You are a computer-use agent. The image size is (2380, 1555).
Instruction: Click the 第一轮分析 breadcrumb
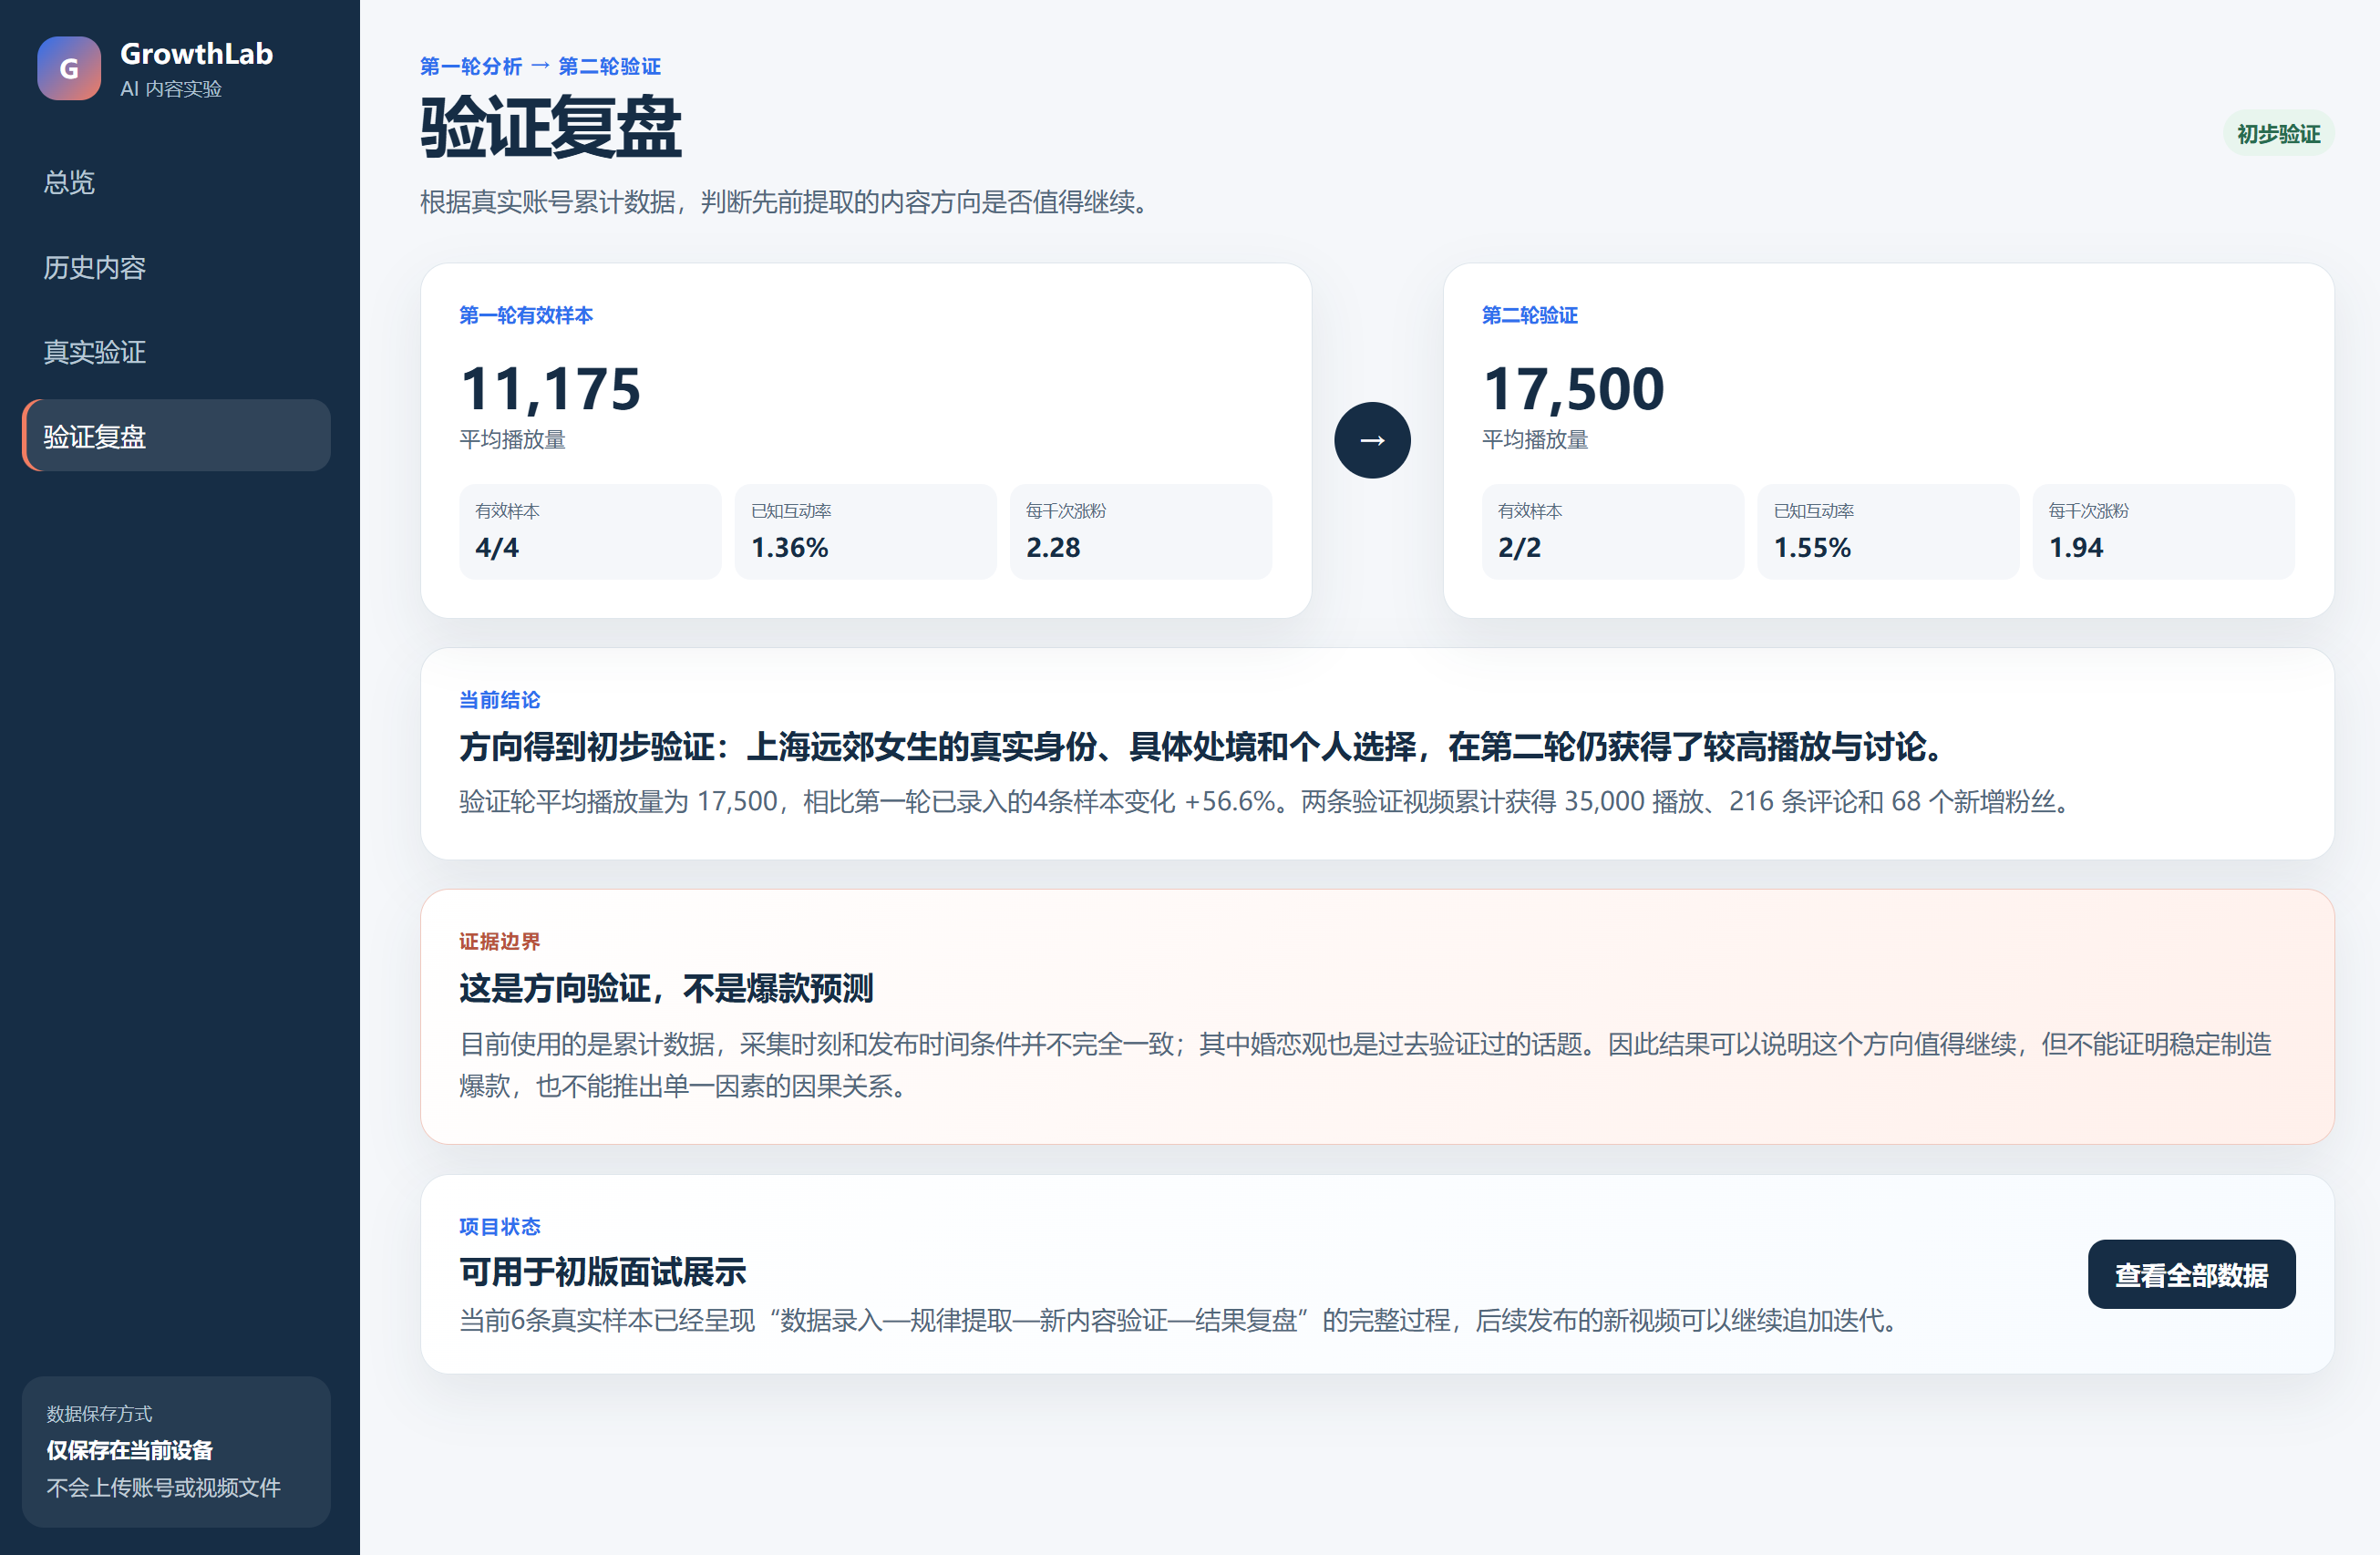click(x=471, y=66)
